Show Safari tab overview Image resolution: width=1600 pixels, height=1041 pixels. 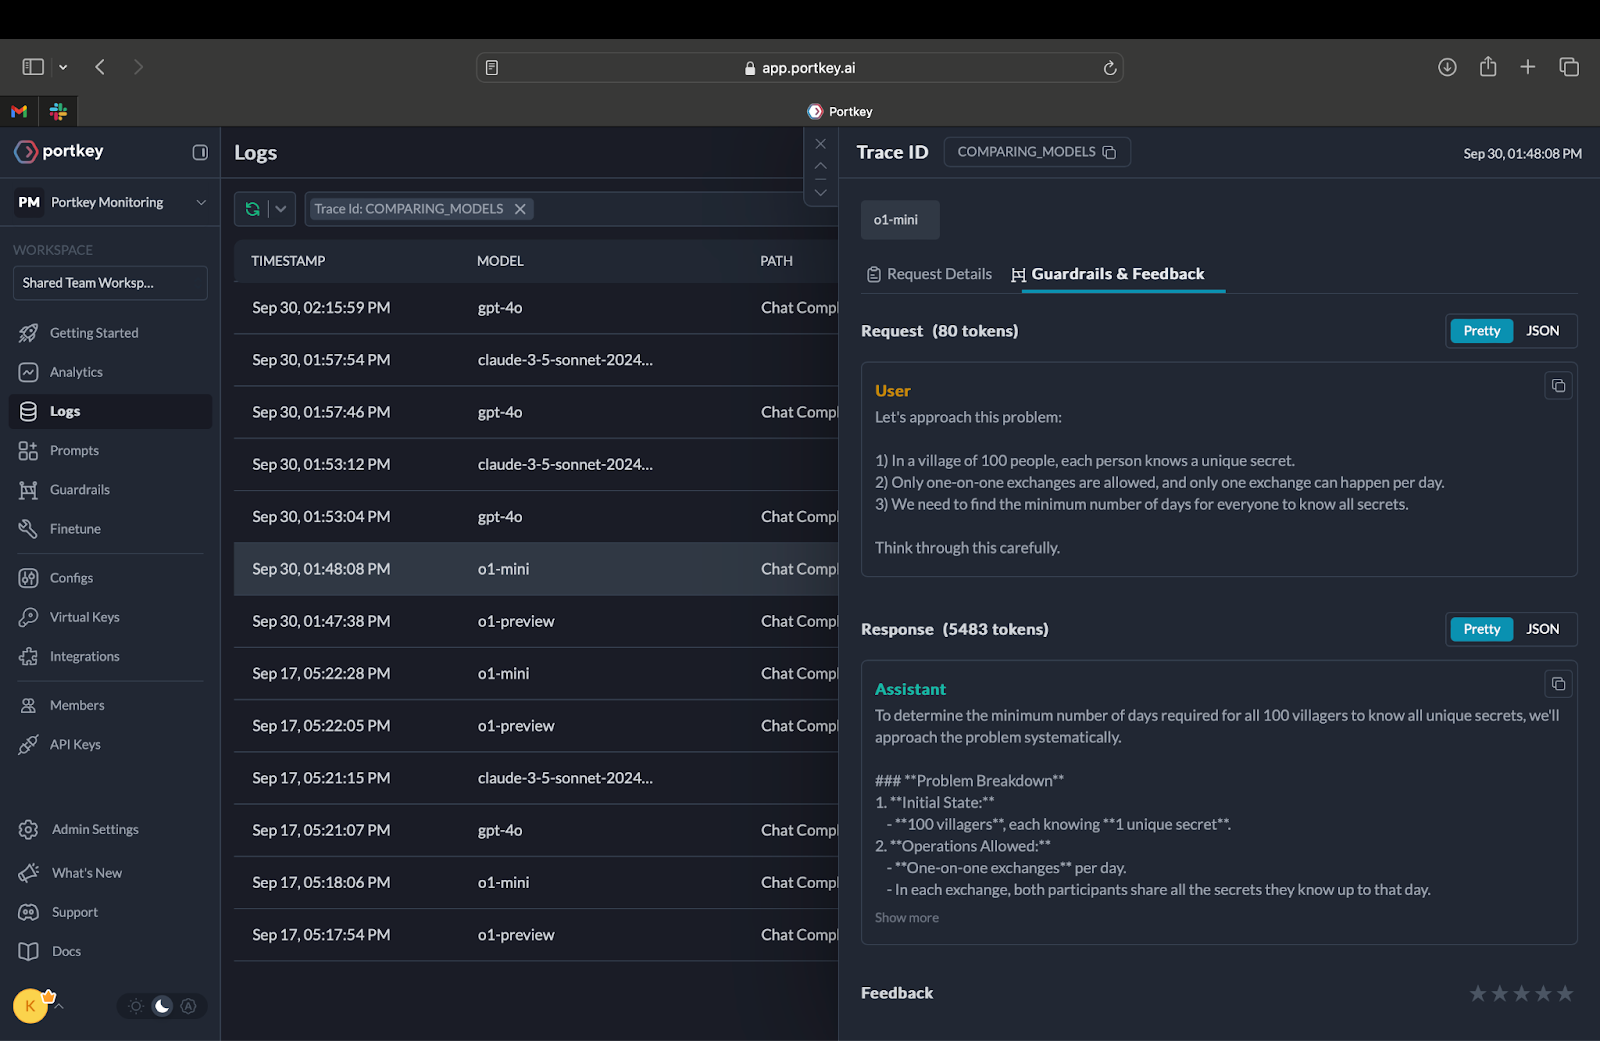point(1569,67)
